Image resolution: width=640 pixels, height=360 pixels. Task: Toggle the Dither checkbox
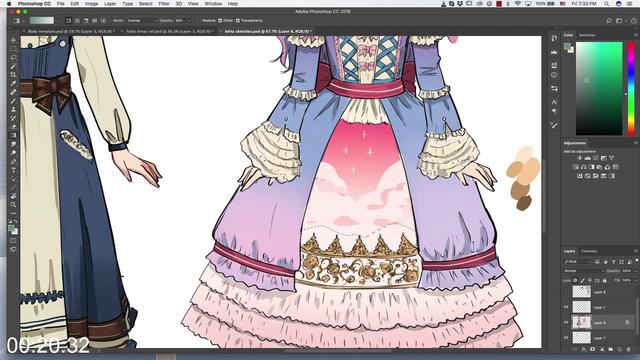(x=220, y=20)
